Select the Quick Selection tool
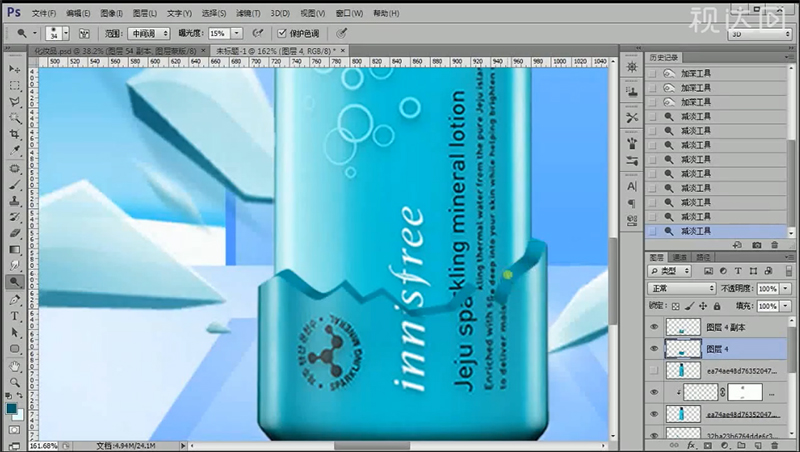The height and width of the screenshot is (452, 800). tap(14, 118)
